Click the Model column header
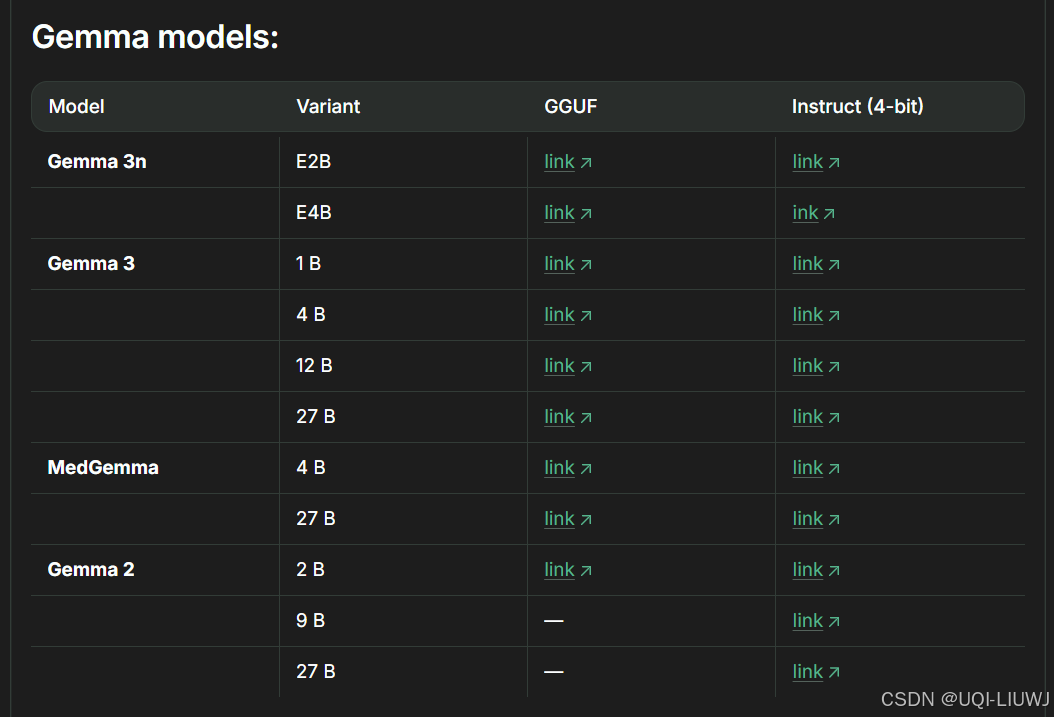The image size is (1054, 717). (x=77, y=107)
